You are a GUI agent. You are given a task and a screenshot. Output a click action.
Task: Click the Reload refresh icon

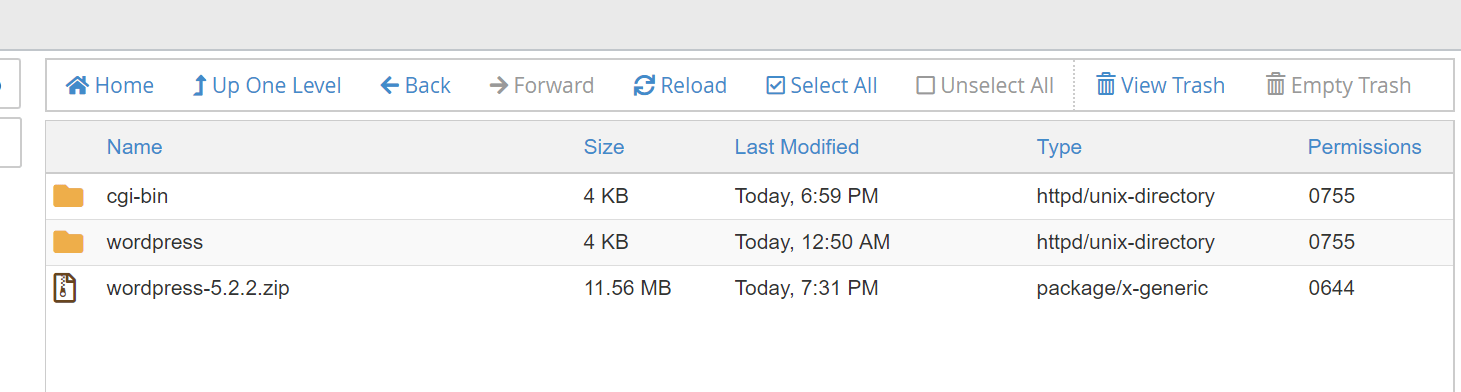coord(644,86)
